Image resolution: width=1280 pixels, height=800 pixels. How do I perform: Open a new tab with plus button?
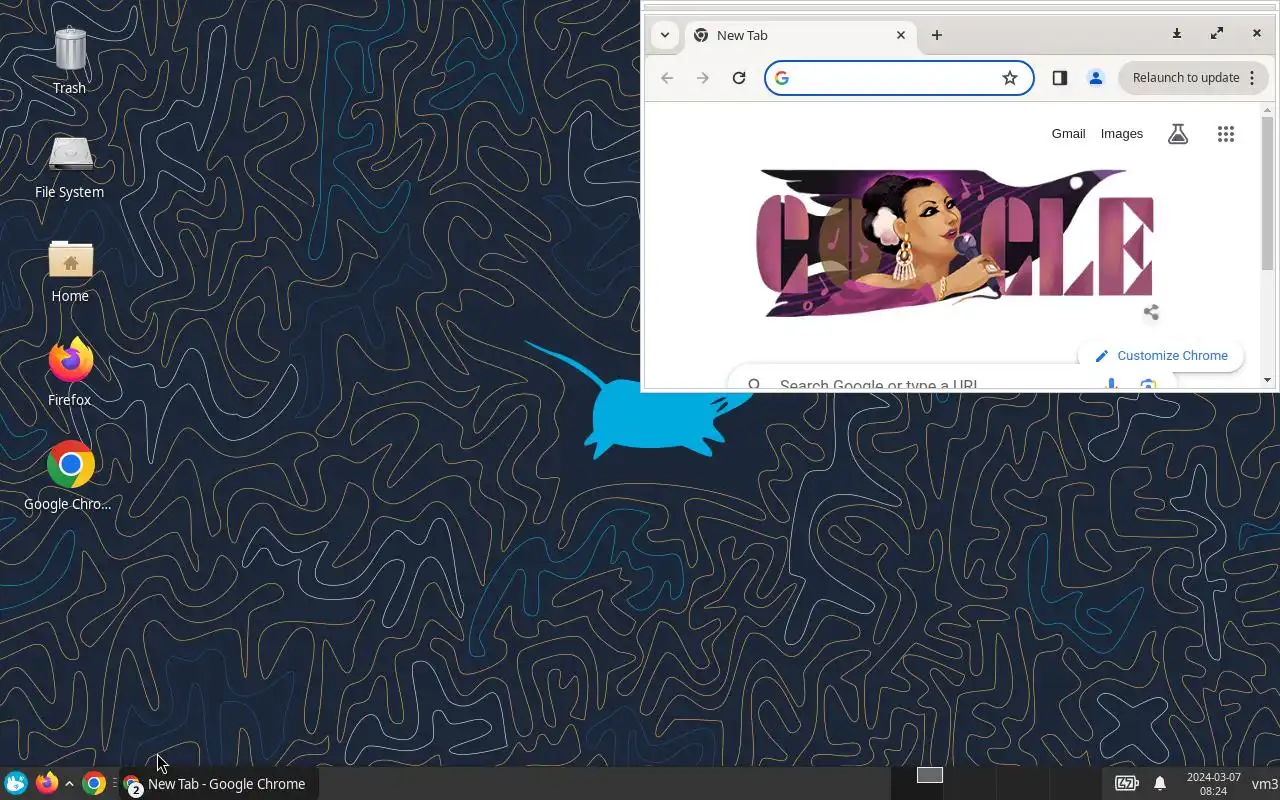(936, 35)
